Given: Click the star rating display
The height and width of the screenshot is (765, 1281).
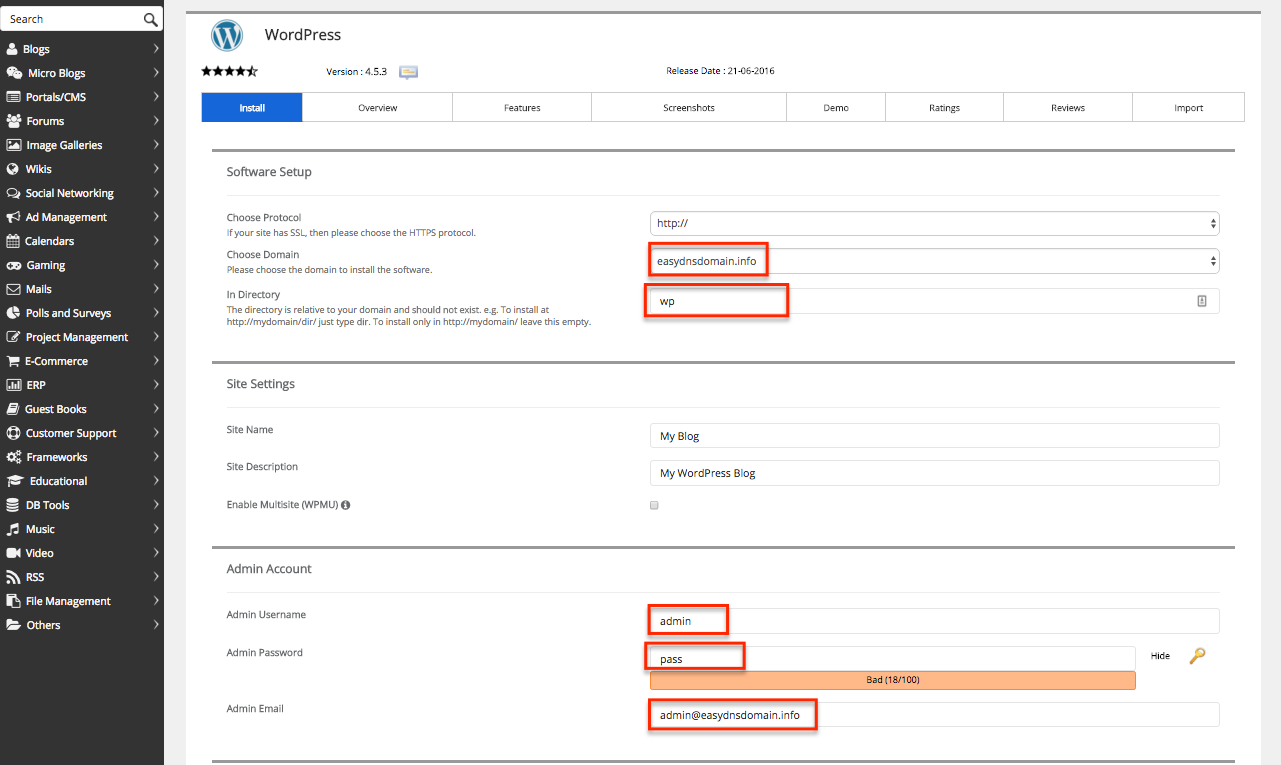Looking at the screenshot, I should click(230, 71).
